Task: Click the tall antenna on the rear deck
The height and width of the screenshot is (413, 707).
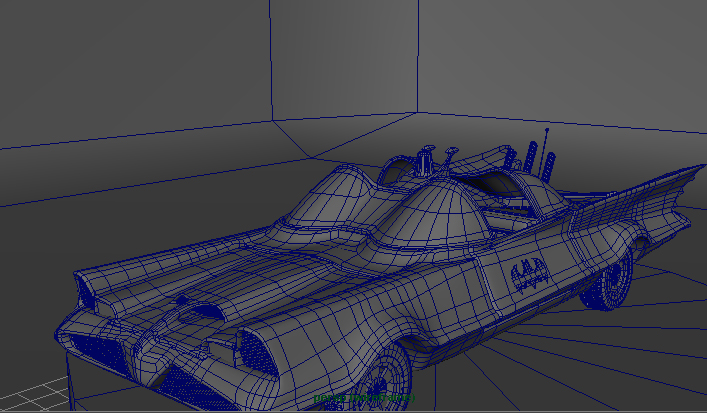Action: (542, 152)
